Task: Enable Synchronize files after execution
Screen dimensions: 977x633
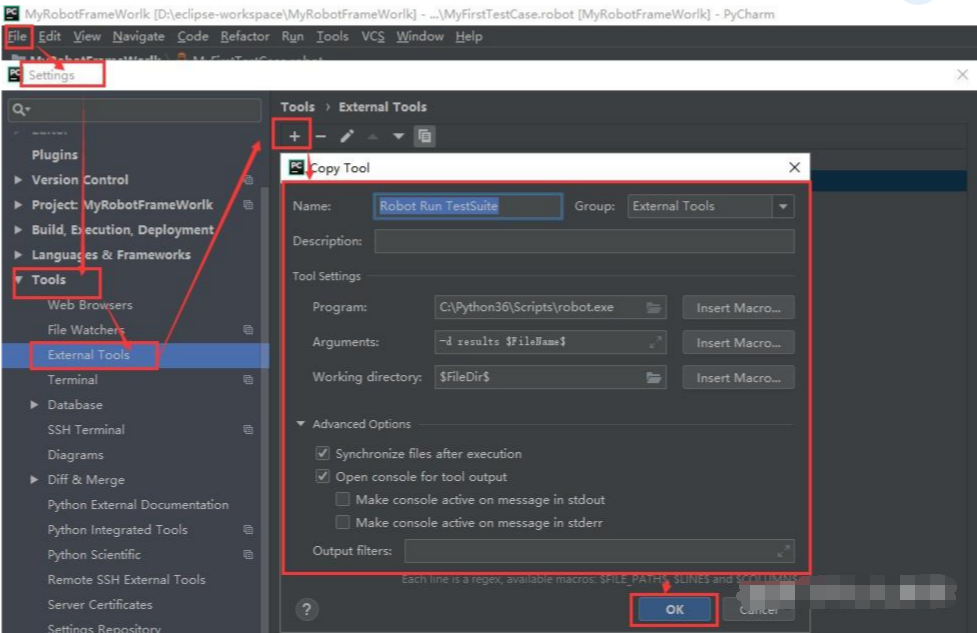Action: (x=322, y=453)
